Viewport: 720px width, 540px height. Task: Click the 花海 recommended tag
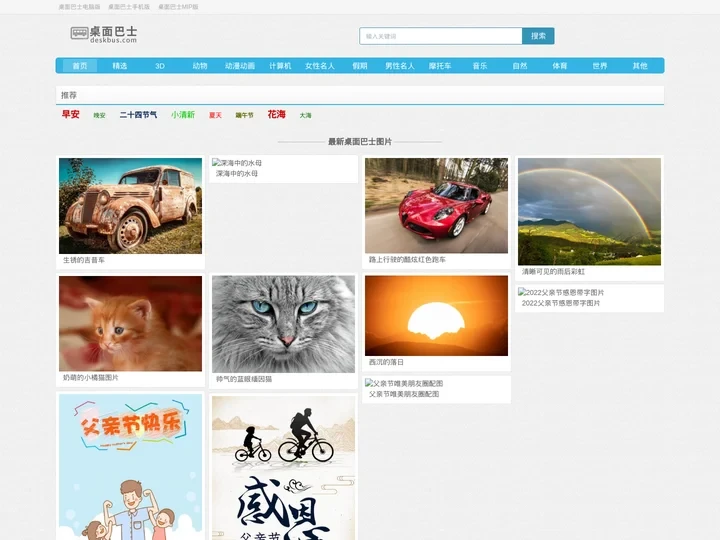pyautogui.click(x=276, y=114)
